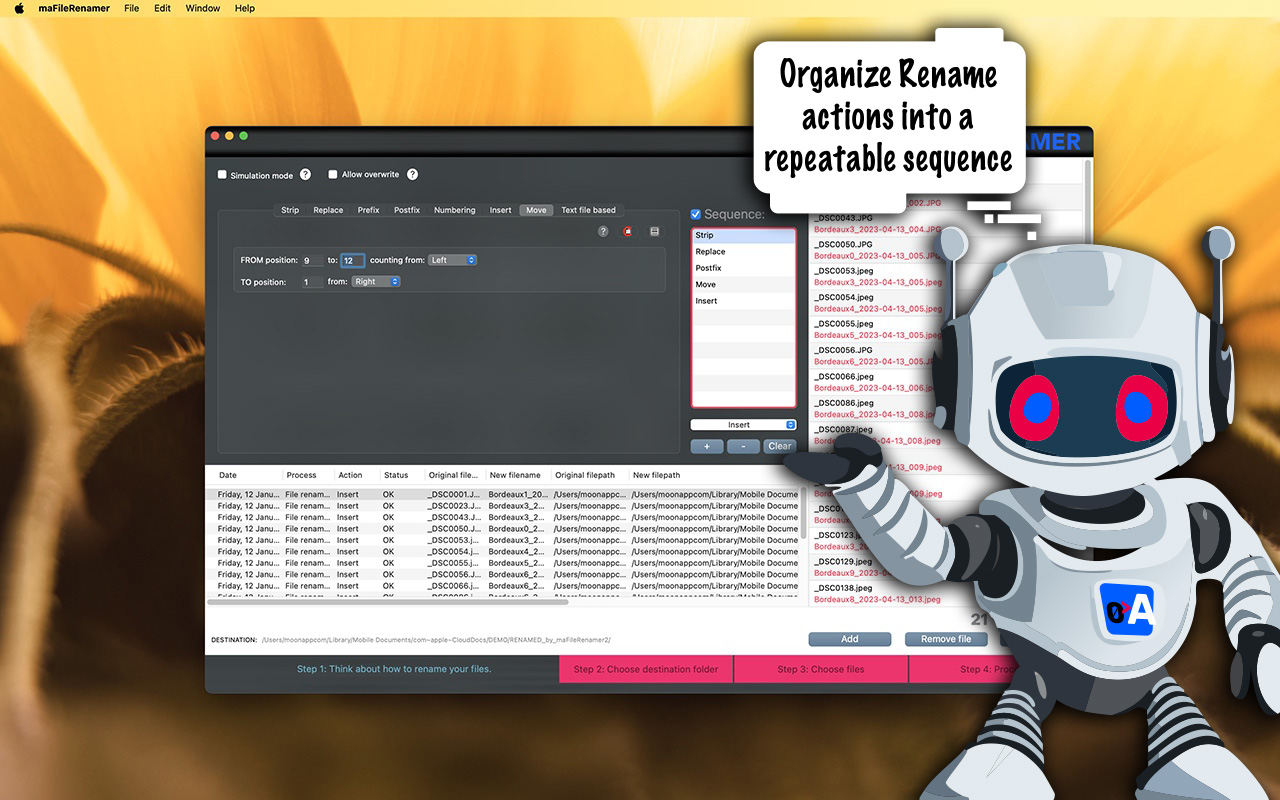The height and width of the screenshot is (800, 1280).
Task: Switch to Text file based tab
Action: click(x=589, y=210)
